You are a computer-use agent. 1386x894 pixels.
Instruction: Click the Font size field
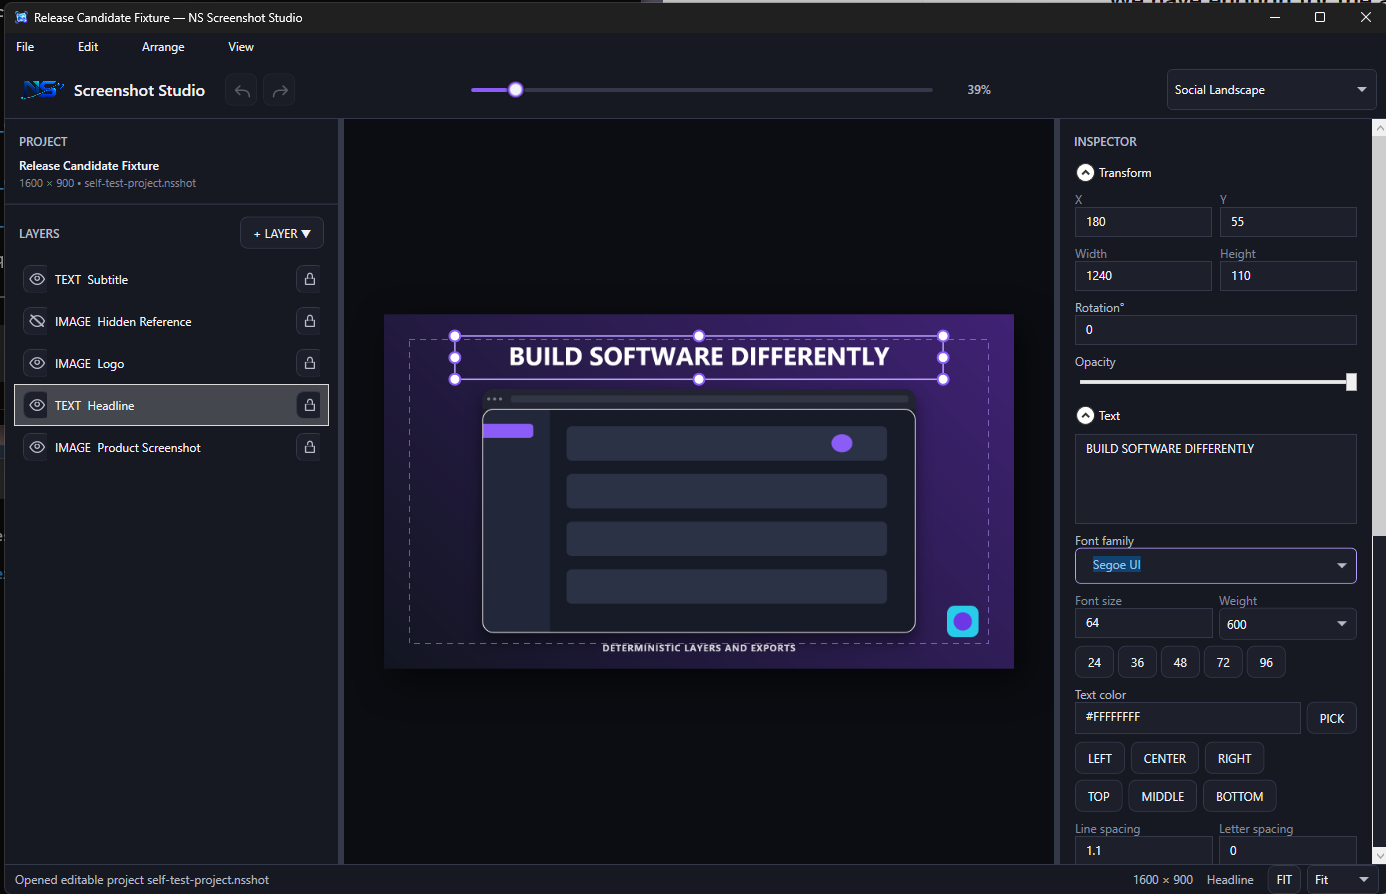click(x=1144, y=623)
